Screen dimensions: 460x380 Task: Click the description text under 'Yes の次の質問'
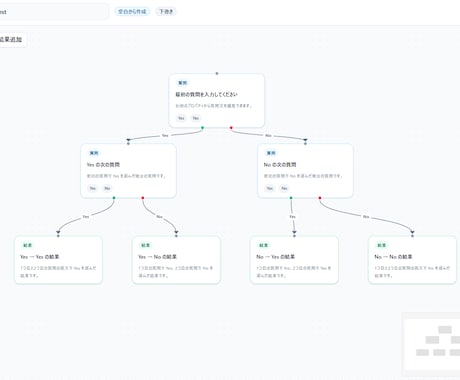126,176
